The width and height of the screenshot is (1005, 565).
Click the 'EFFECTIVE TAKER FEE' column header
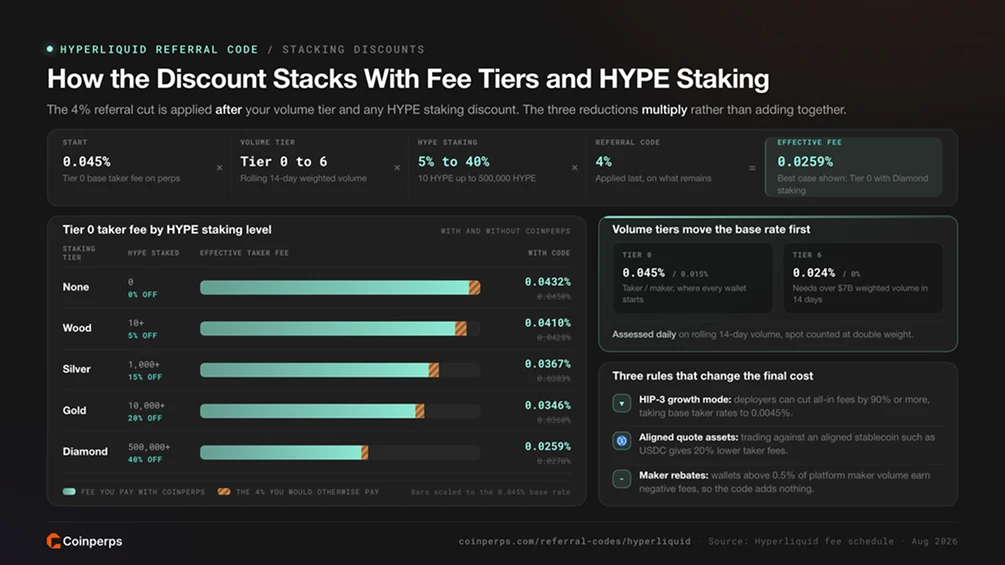click(x=244, y=253)
